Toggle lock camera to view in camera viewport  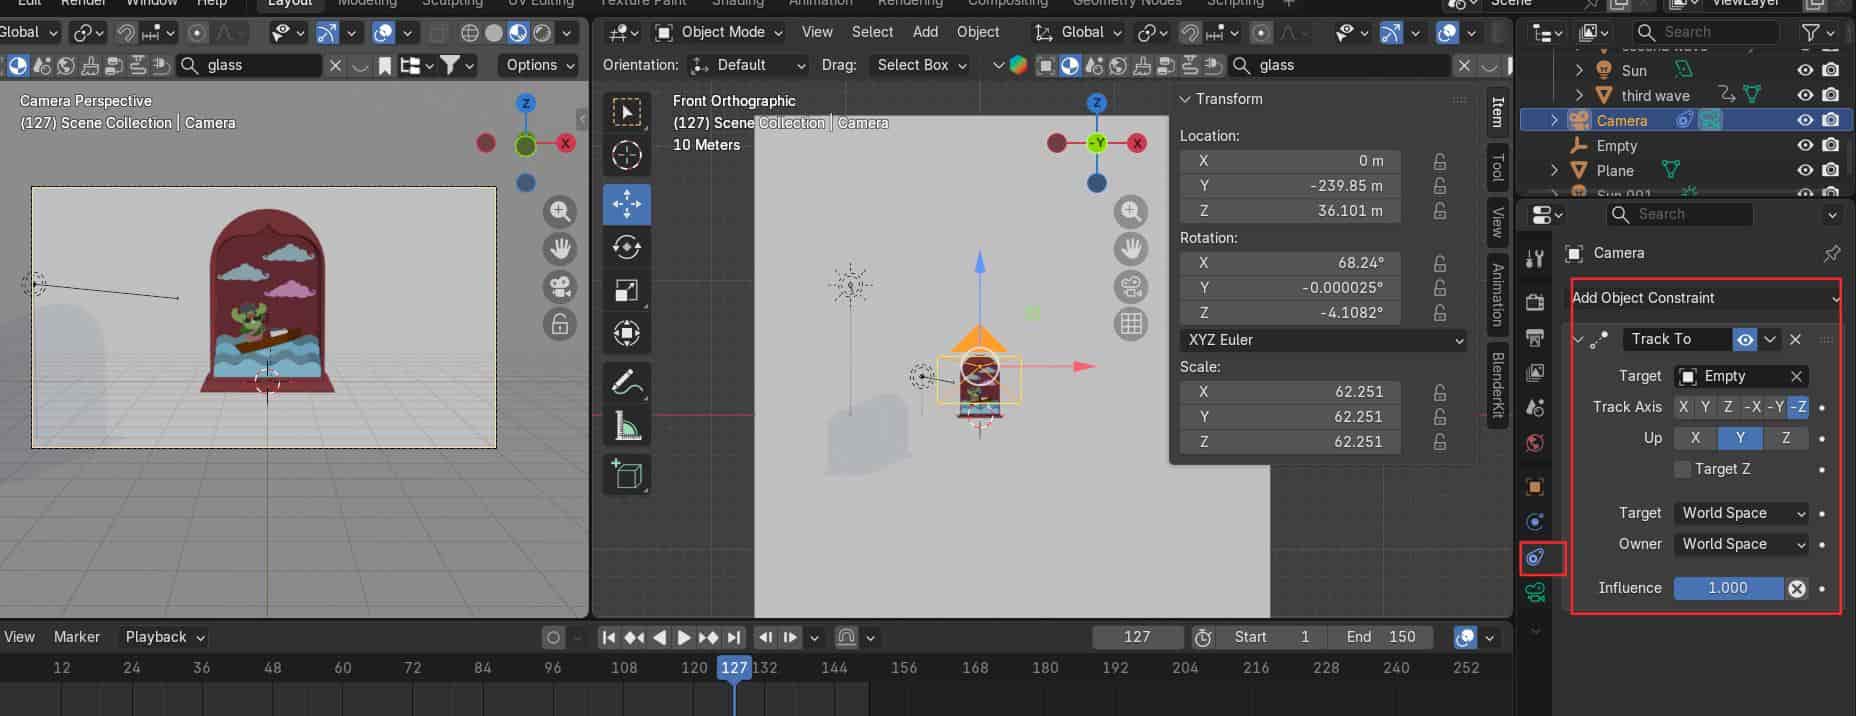pyautogui.click(x=560, y=324)
